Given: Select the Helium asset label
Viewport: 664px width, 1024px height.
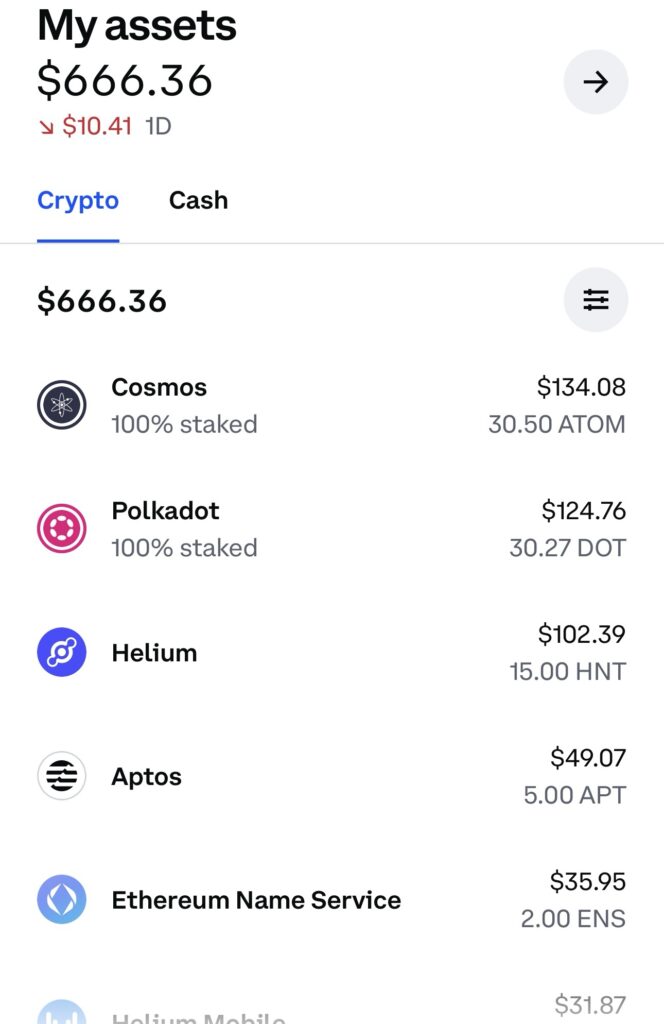Looking at the screenshot, I should [x=154, y=652].
